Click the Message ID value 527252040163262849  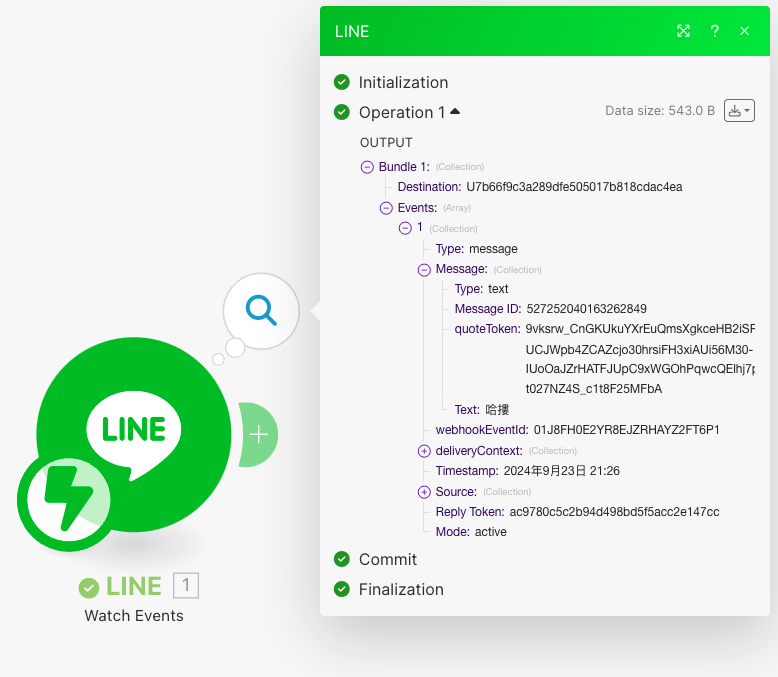click(x=586, y=309)
